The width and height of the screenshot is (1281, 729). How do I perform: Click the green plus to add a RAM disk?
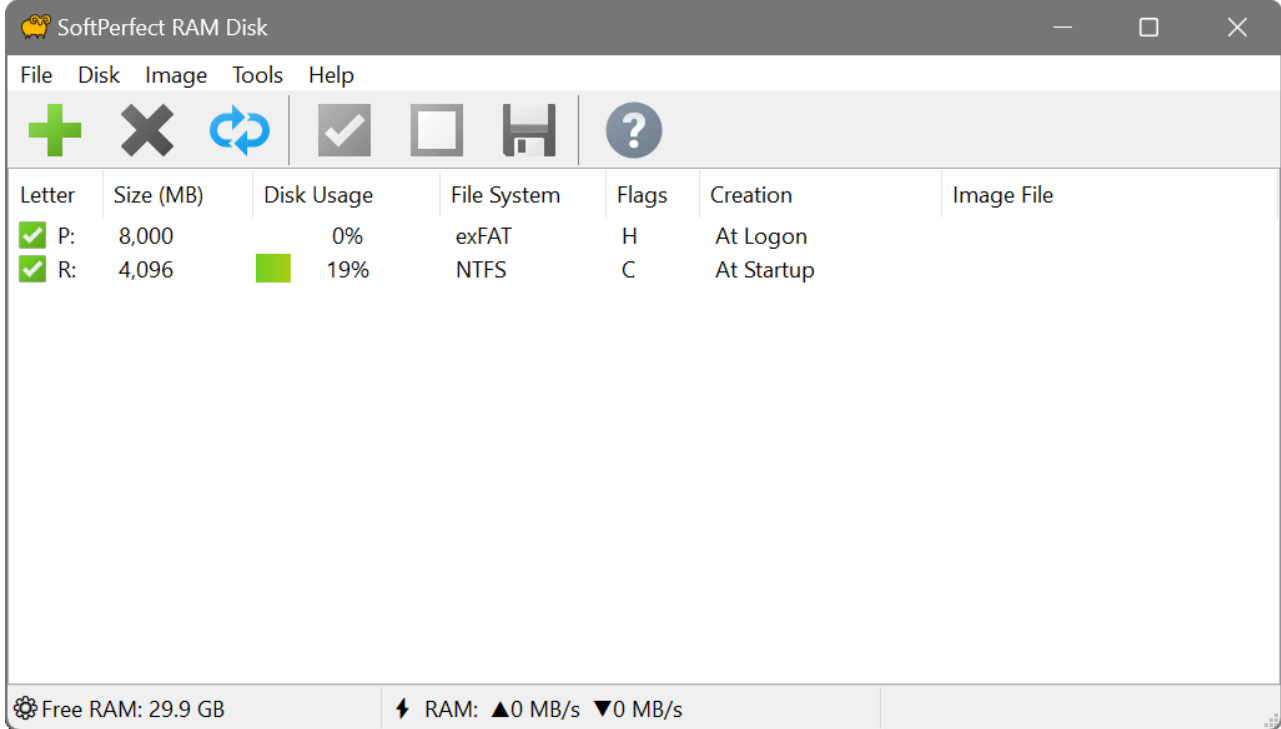(x=55, y=129)
